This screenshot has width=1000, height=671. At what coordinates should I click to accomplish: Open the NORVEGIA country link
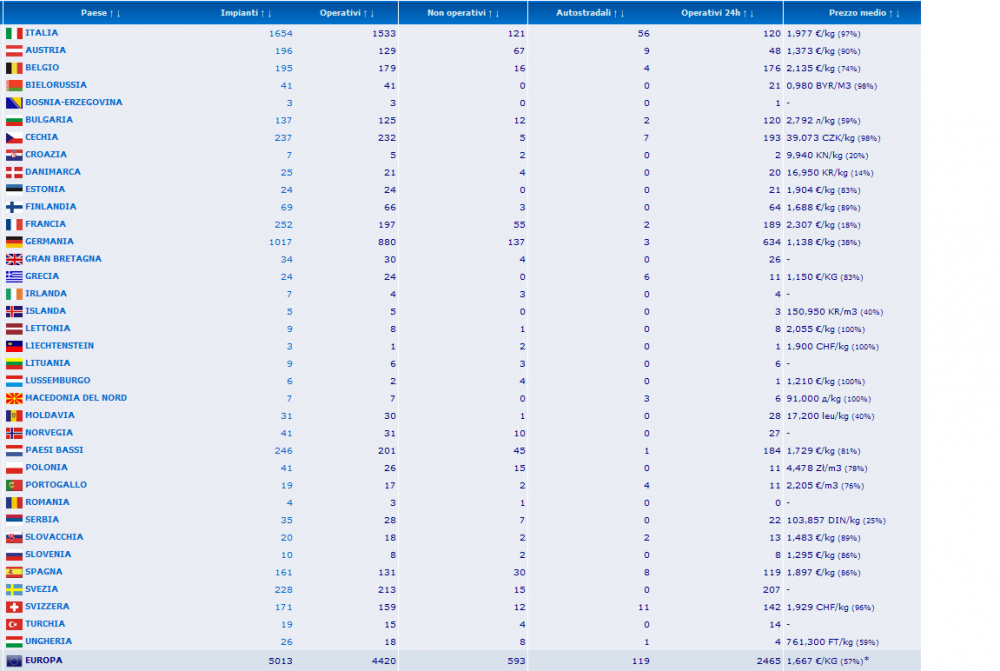49,432
